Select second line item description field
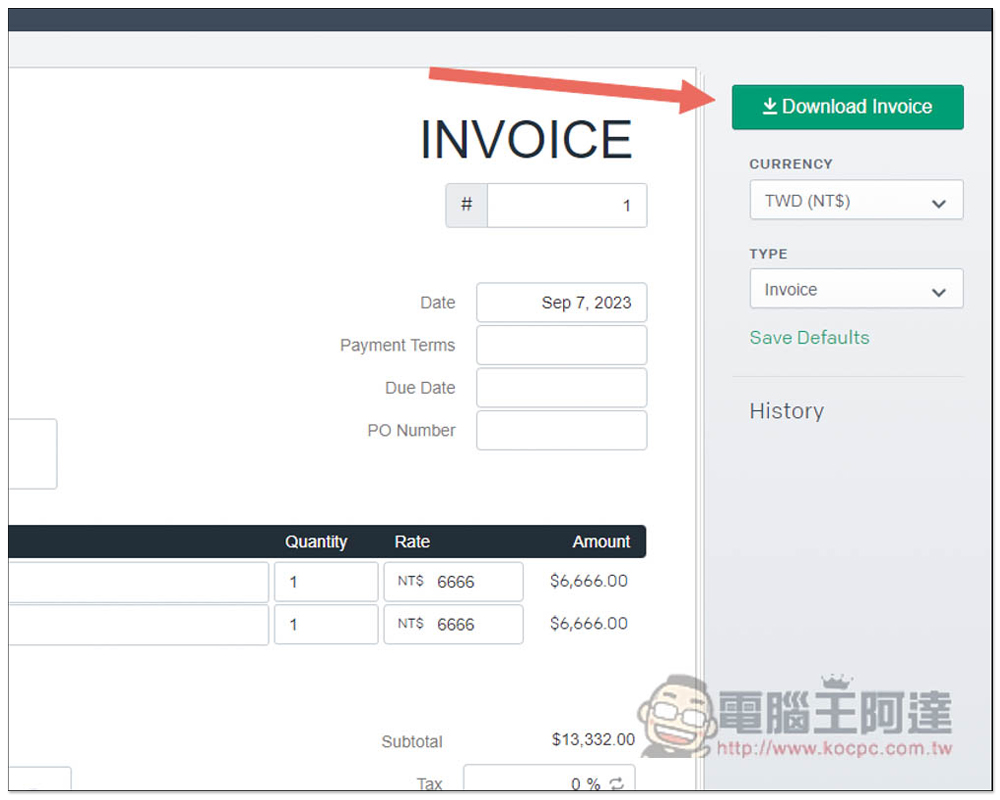This screenshot has height=800, width=1000. (x=138, y=625)
